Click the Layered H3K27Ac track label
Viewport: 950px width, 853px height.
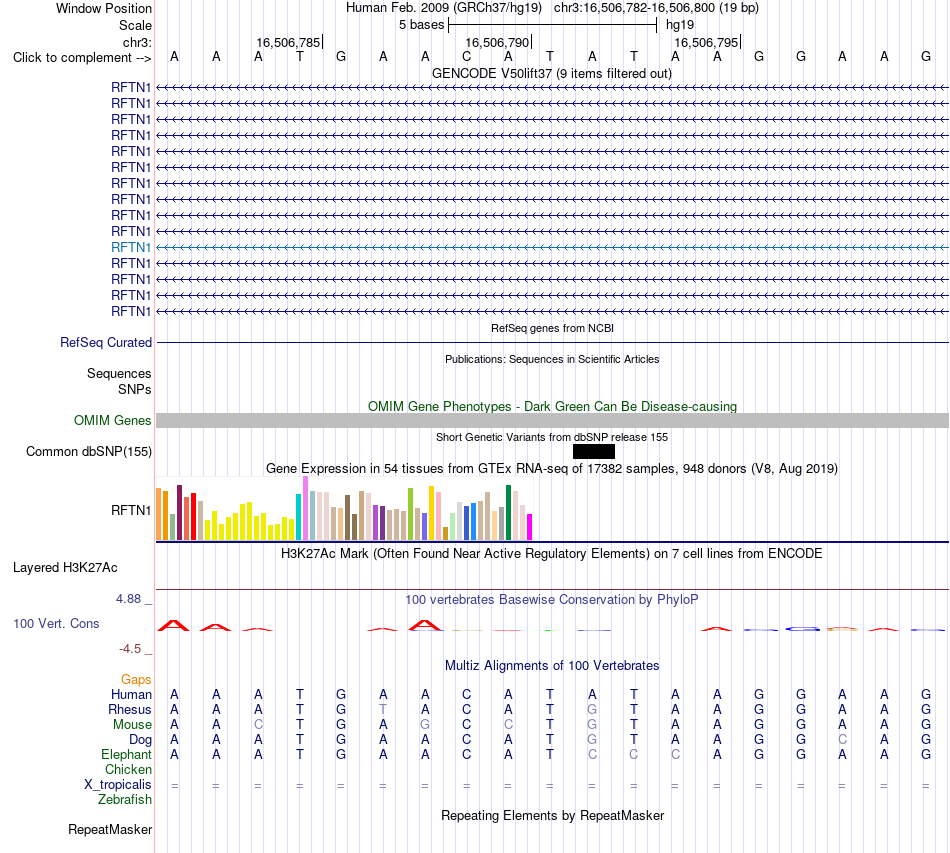coord(65,568)
